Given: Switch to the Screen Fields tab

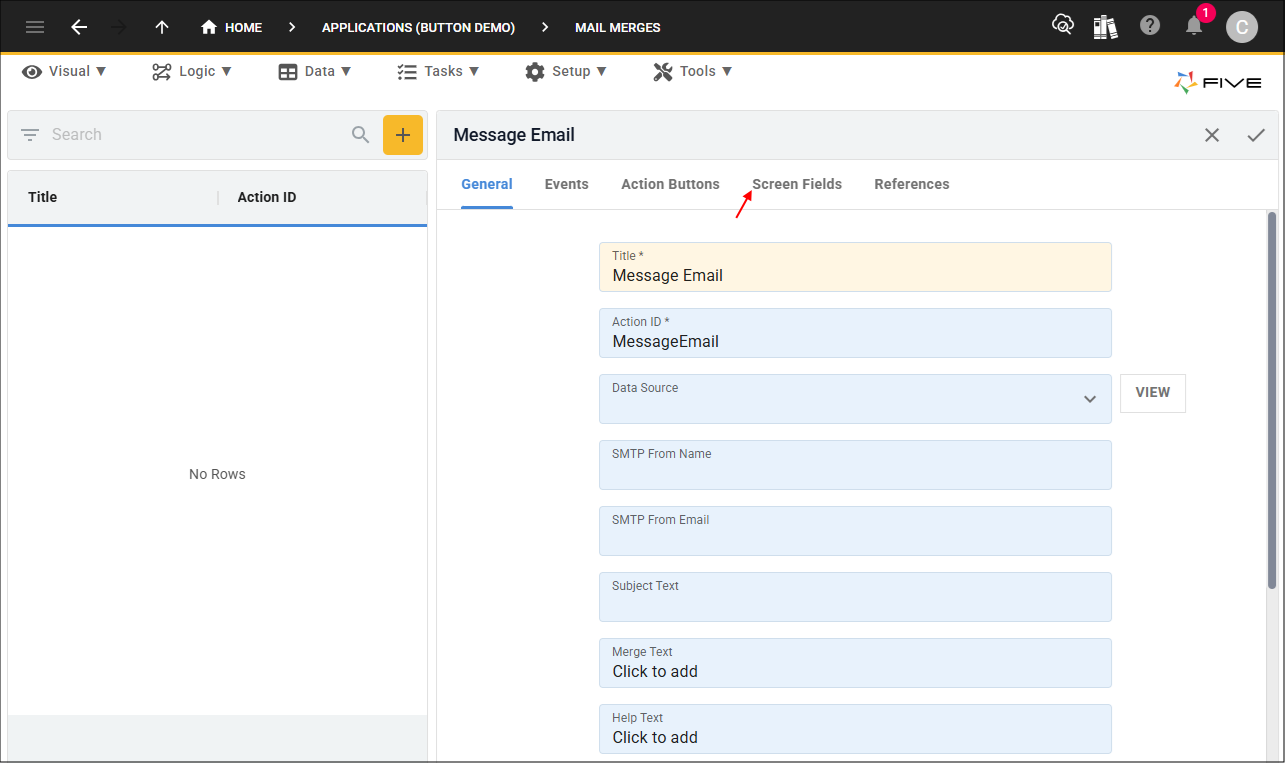Looking at the screenshot, I should tap(797, 185).
